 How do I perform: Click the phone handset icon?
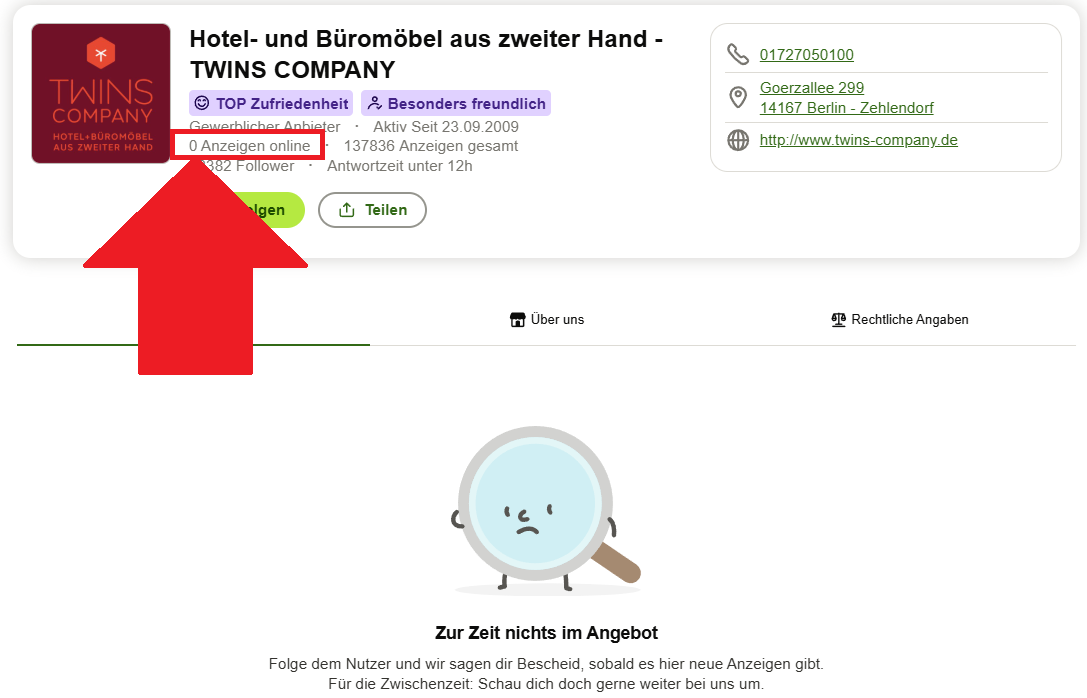(738, 54)
